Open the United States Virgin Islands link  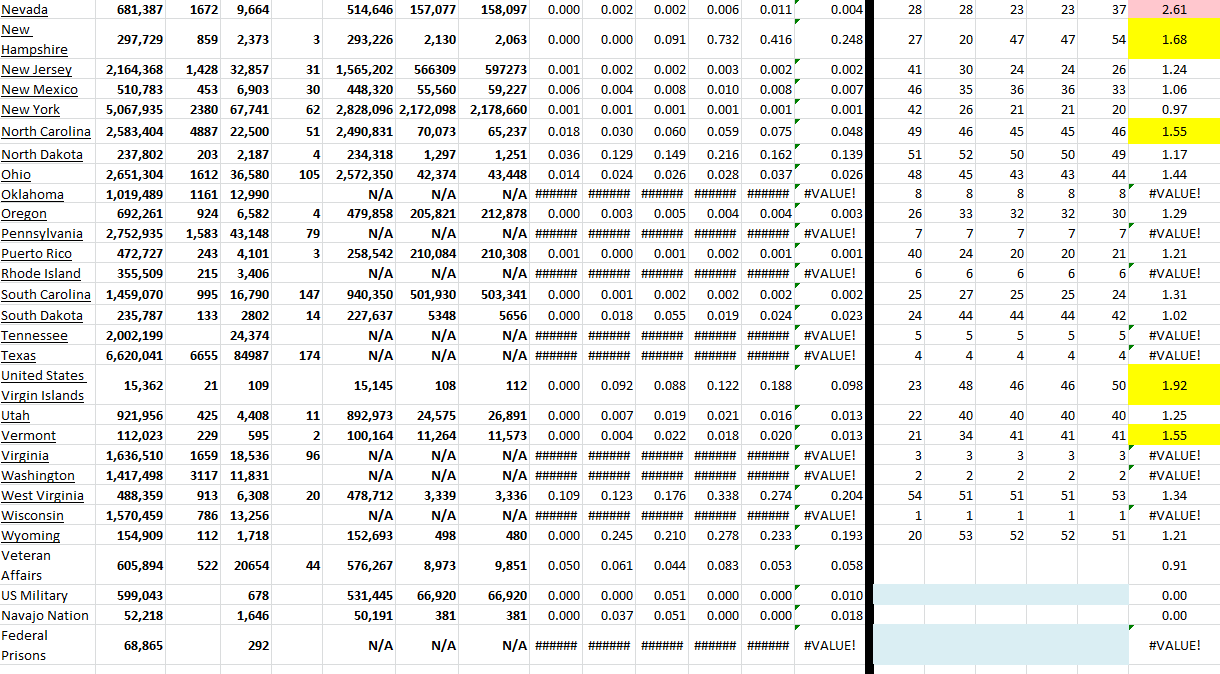[44, 385]
